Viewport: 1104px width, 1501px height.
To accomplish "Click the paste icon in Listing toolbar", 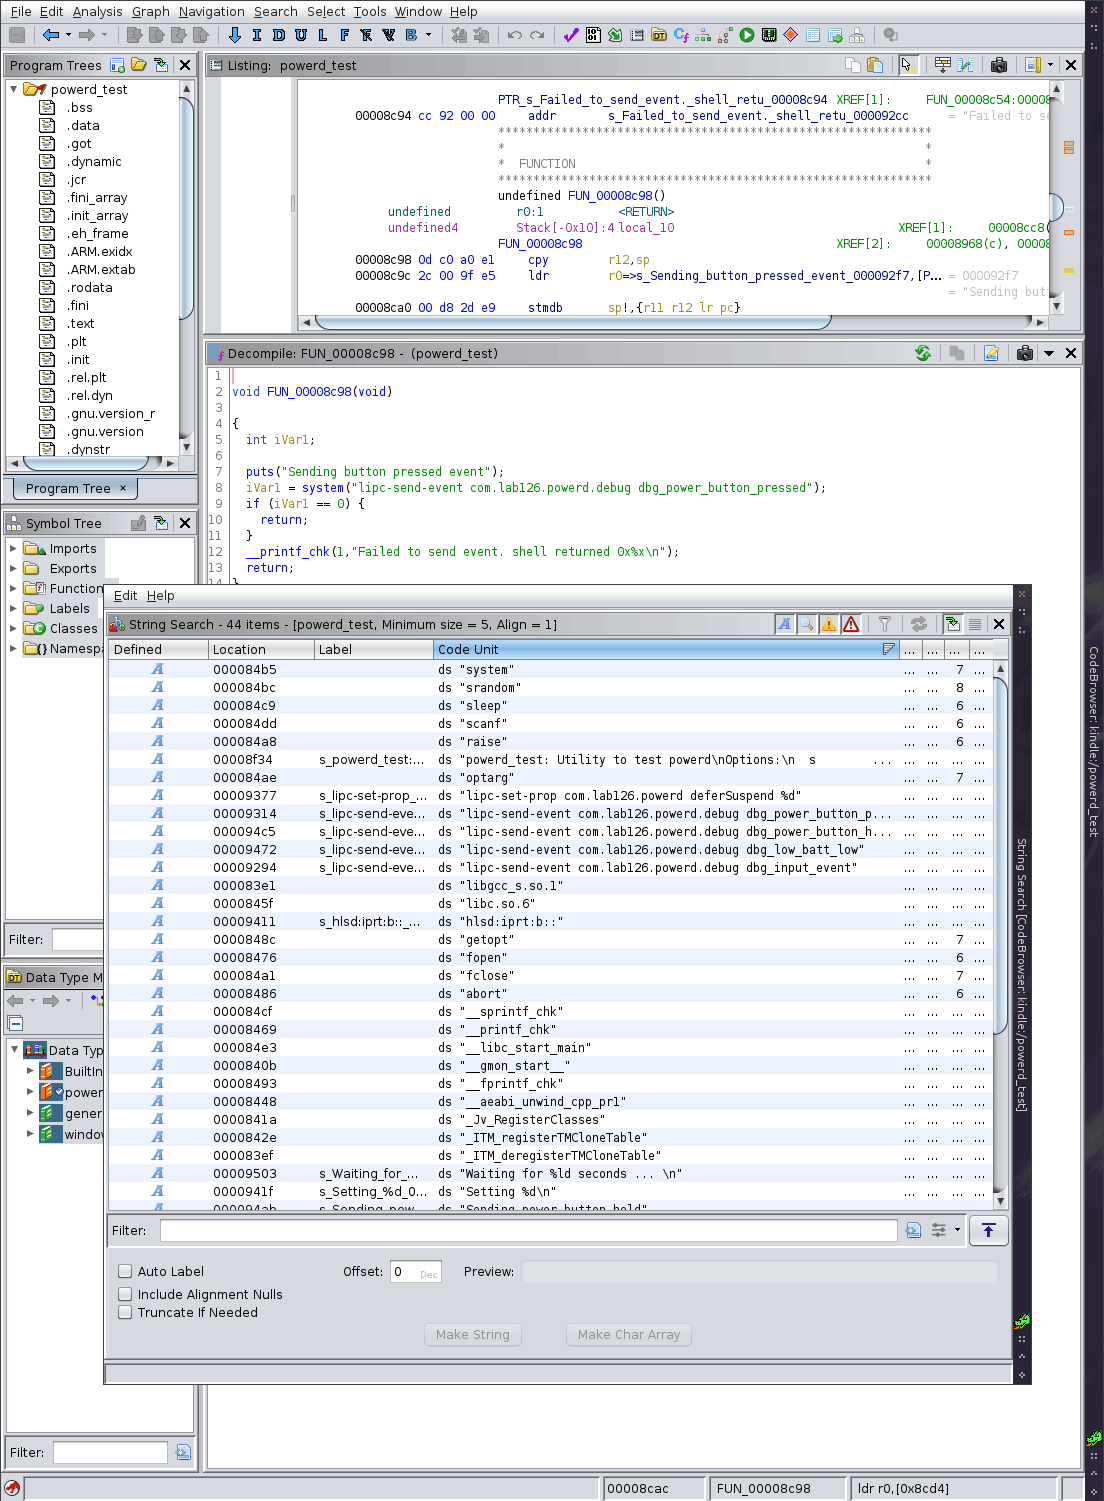I will tap(875, 65).
